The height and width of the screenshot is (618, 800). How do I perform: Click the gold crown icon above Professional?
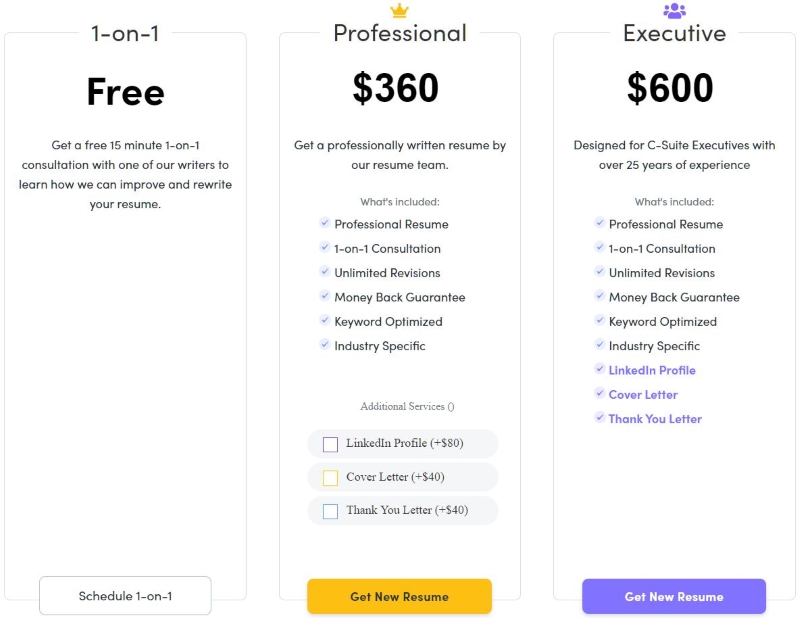click(x=399, y=10)
